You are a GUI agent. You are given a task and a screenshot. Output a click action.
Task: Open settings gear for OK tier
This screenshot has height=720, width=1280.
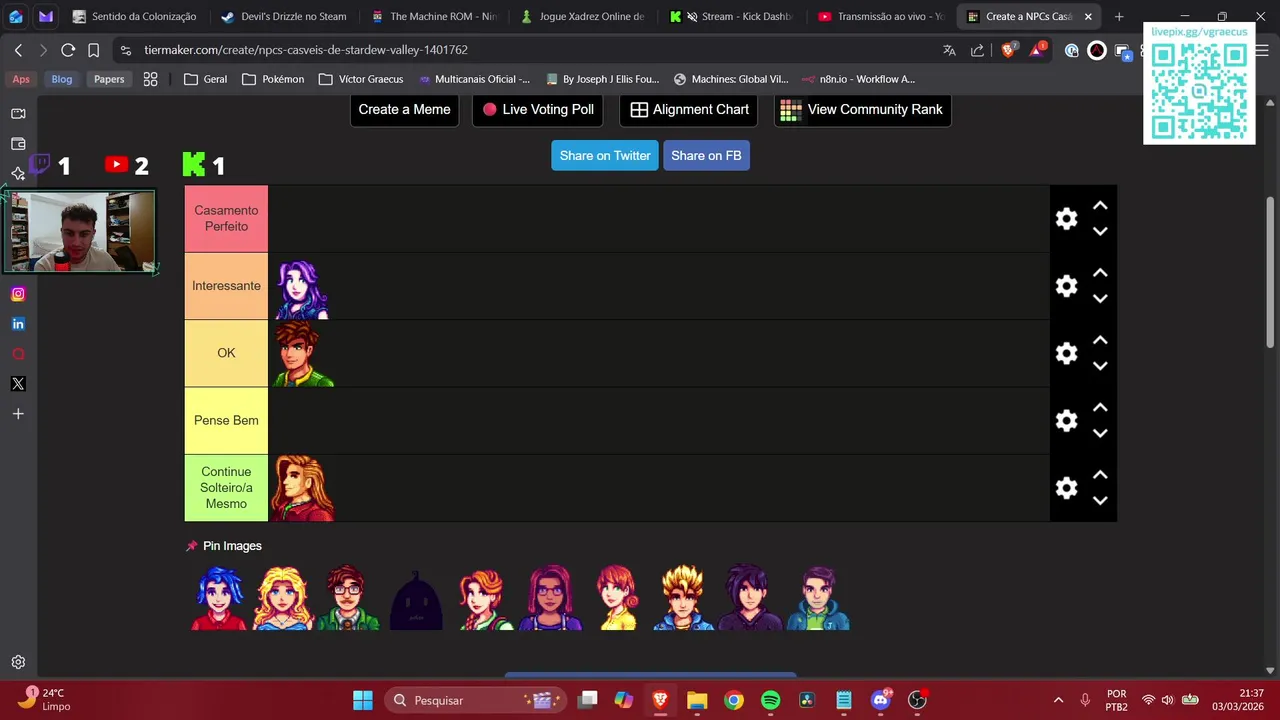pos(1067,353)
